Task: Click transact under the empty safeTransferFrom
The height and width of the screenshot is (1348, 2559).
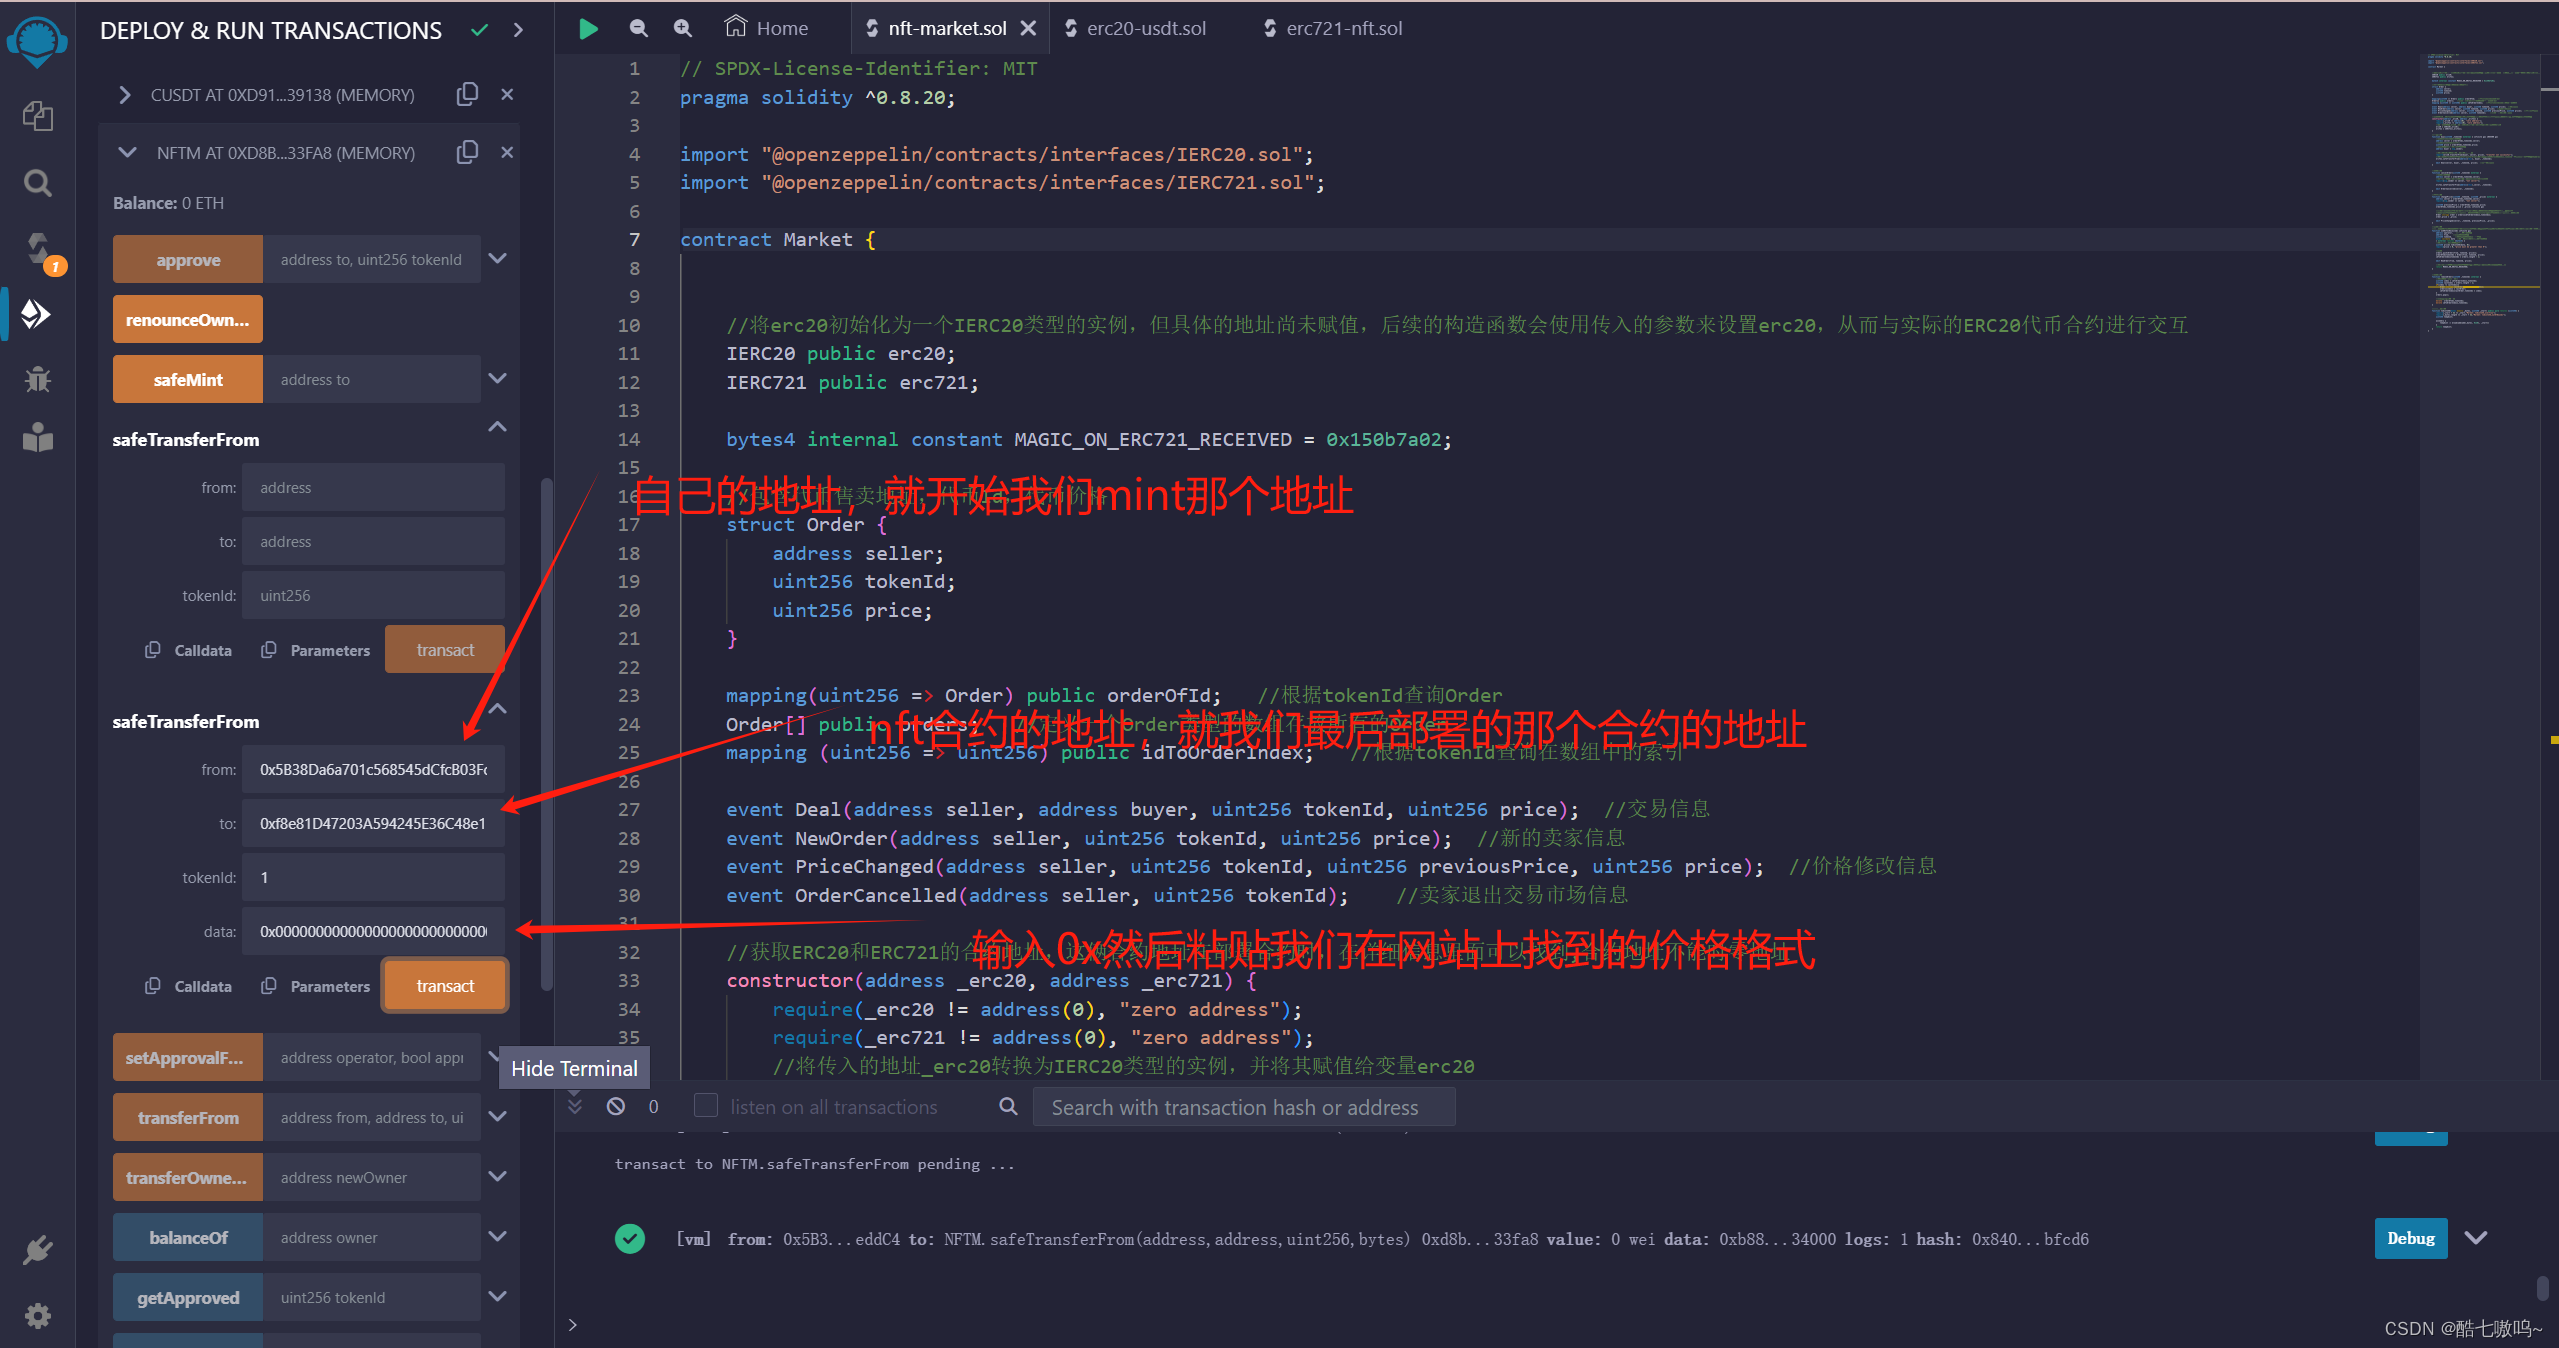Action: [445, 650]
